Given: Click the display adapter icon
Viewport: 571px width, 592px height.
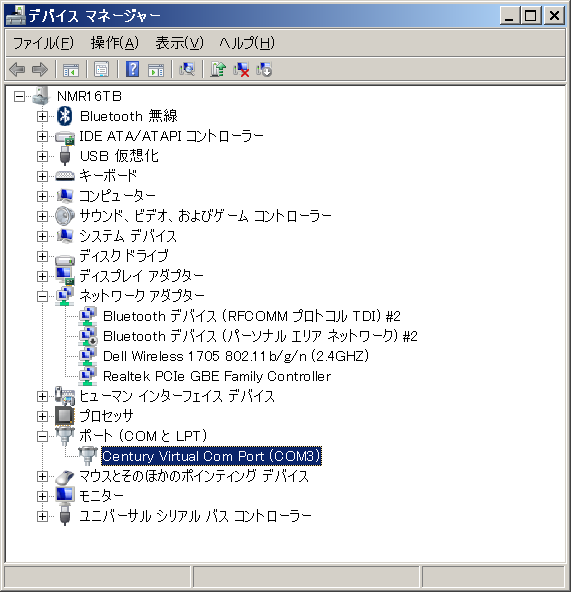Looking at the screenshot, I should [65, 276].
